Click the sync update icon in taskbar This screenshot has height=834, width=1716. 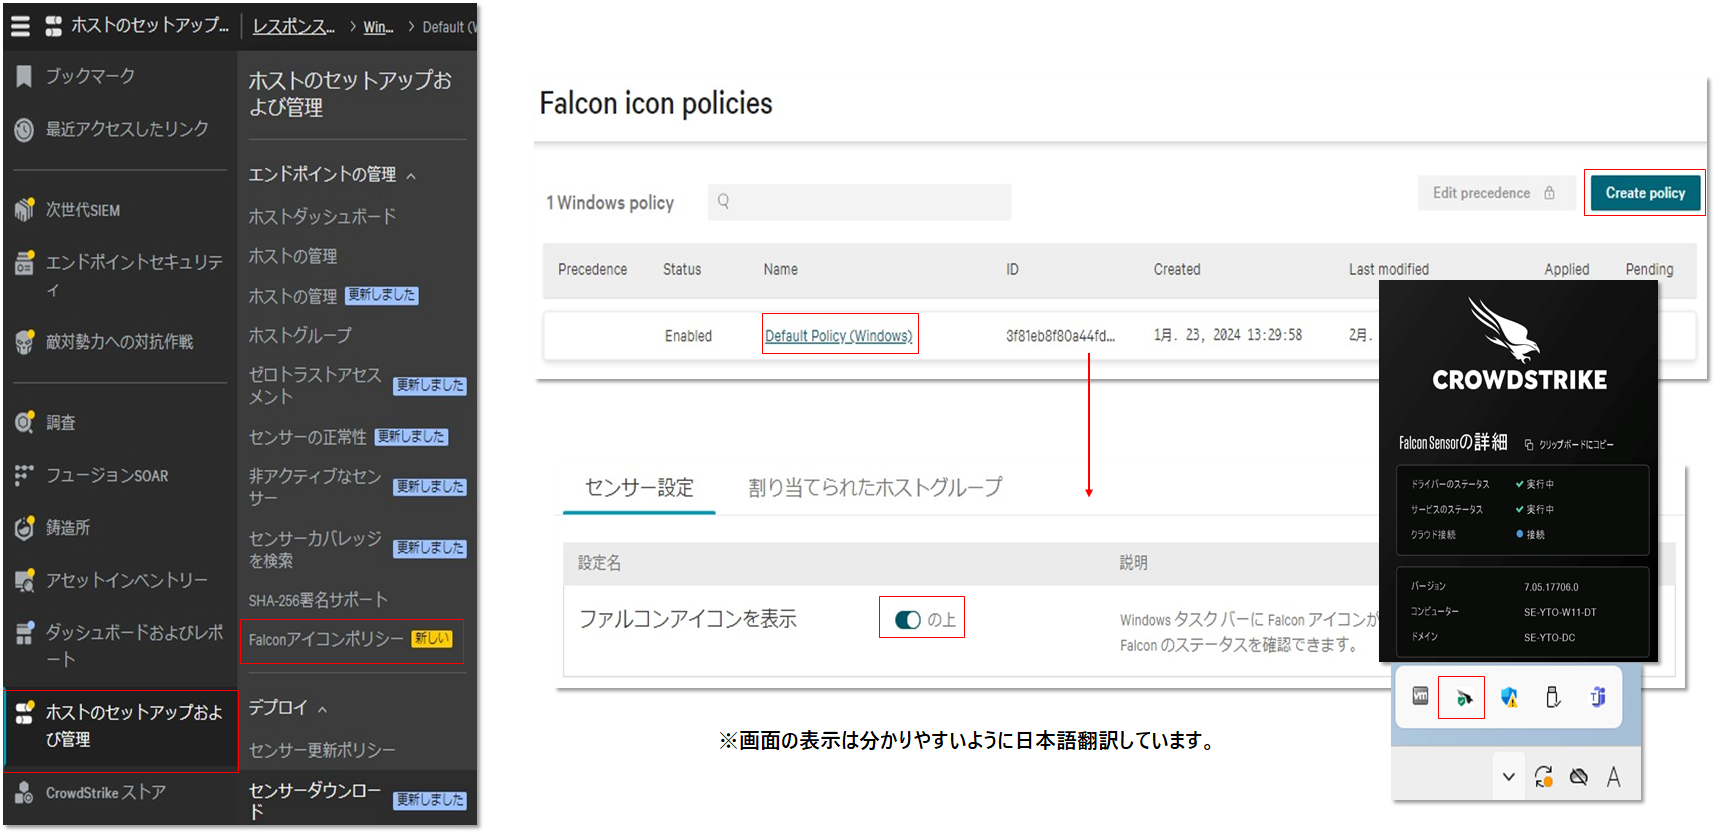(x=1543, y=777)
